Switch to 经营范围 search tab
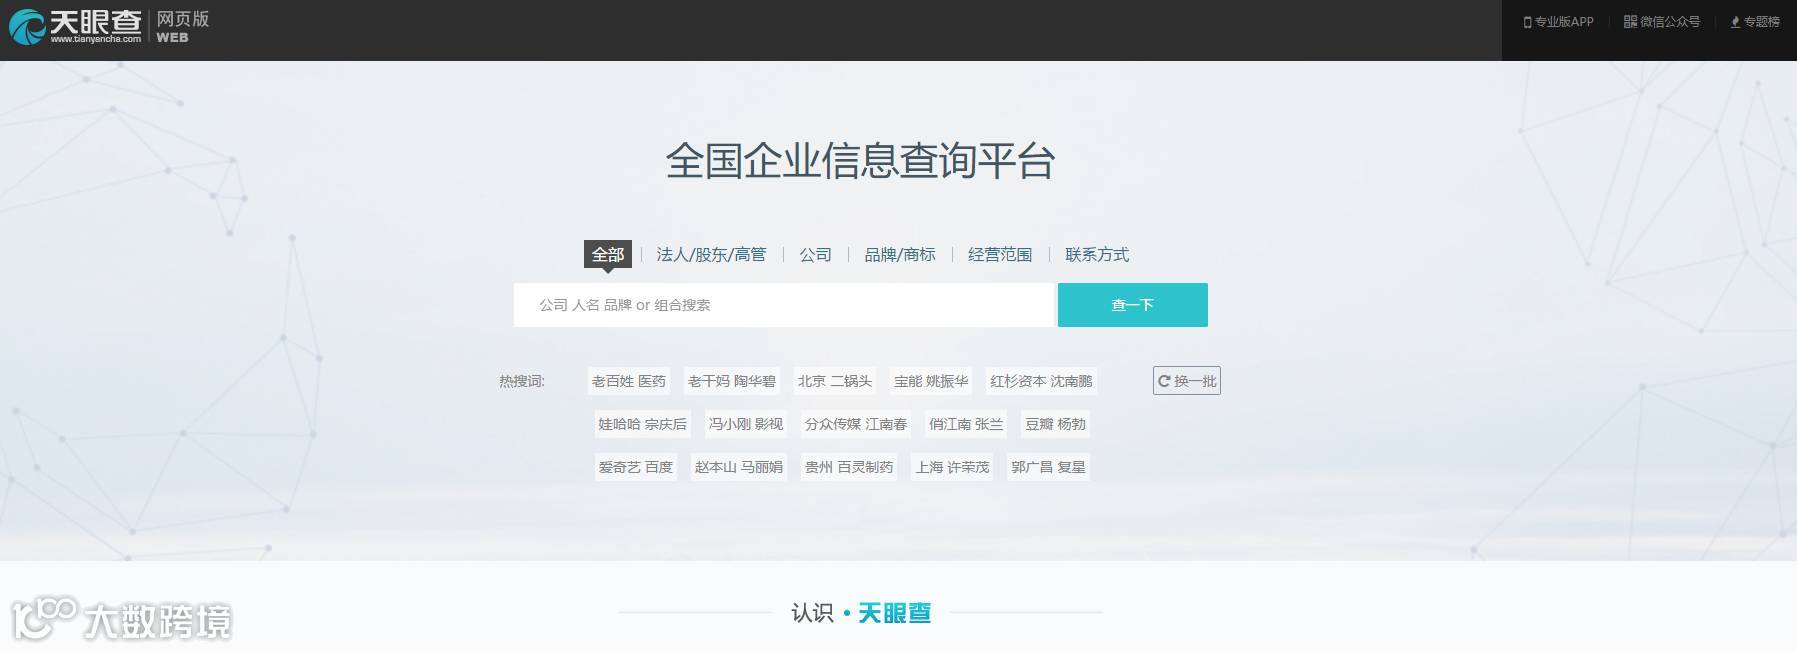1797x651 pixels. pyautogui.click(x=1000, y=254)
